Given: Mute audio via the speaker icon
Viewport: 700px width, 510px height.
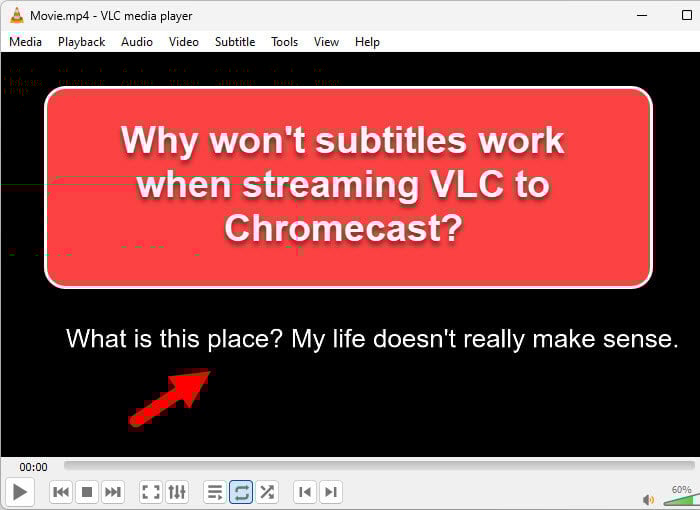Looking at the screenshot, I should [648, 500].
